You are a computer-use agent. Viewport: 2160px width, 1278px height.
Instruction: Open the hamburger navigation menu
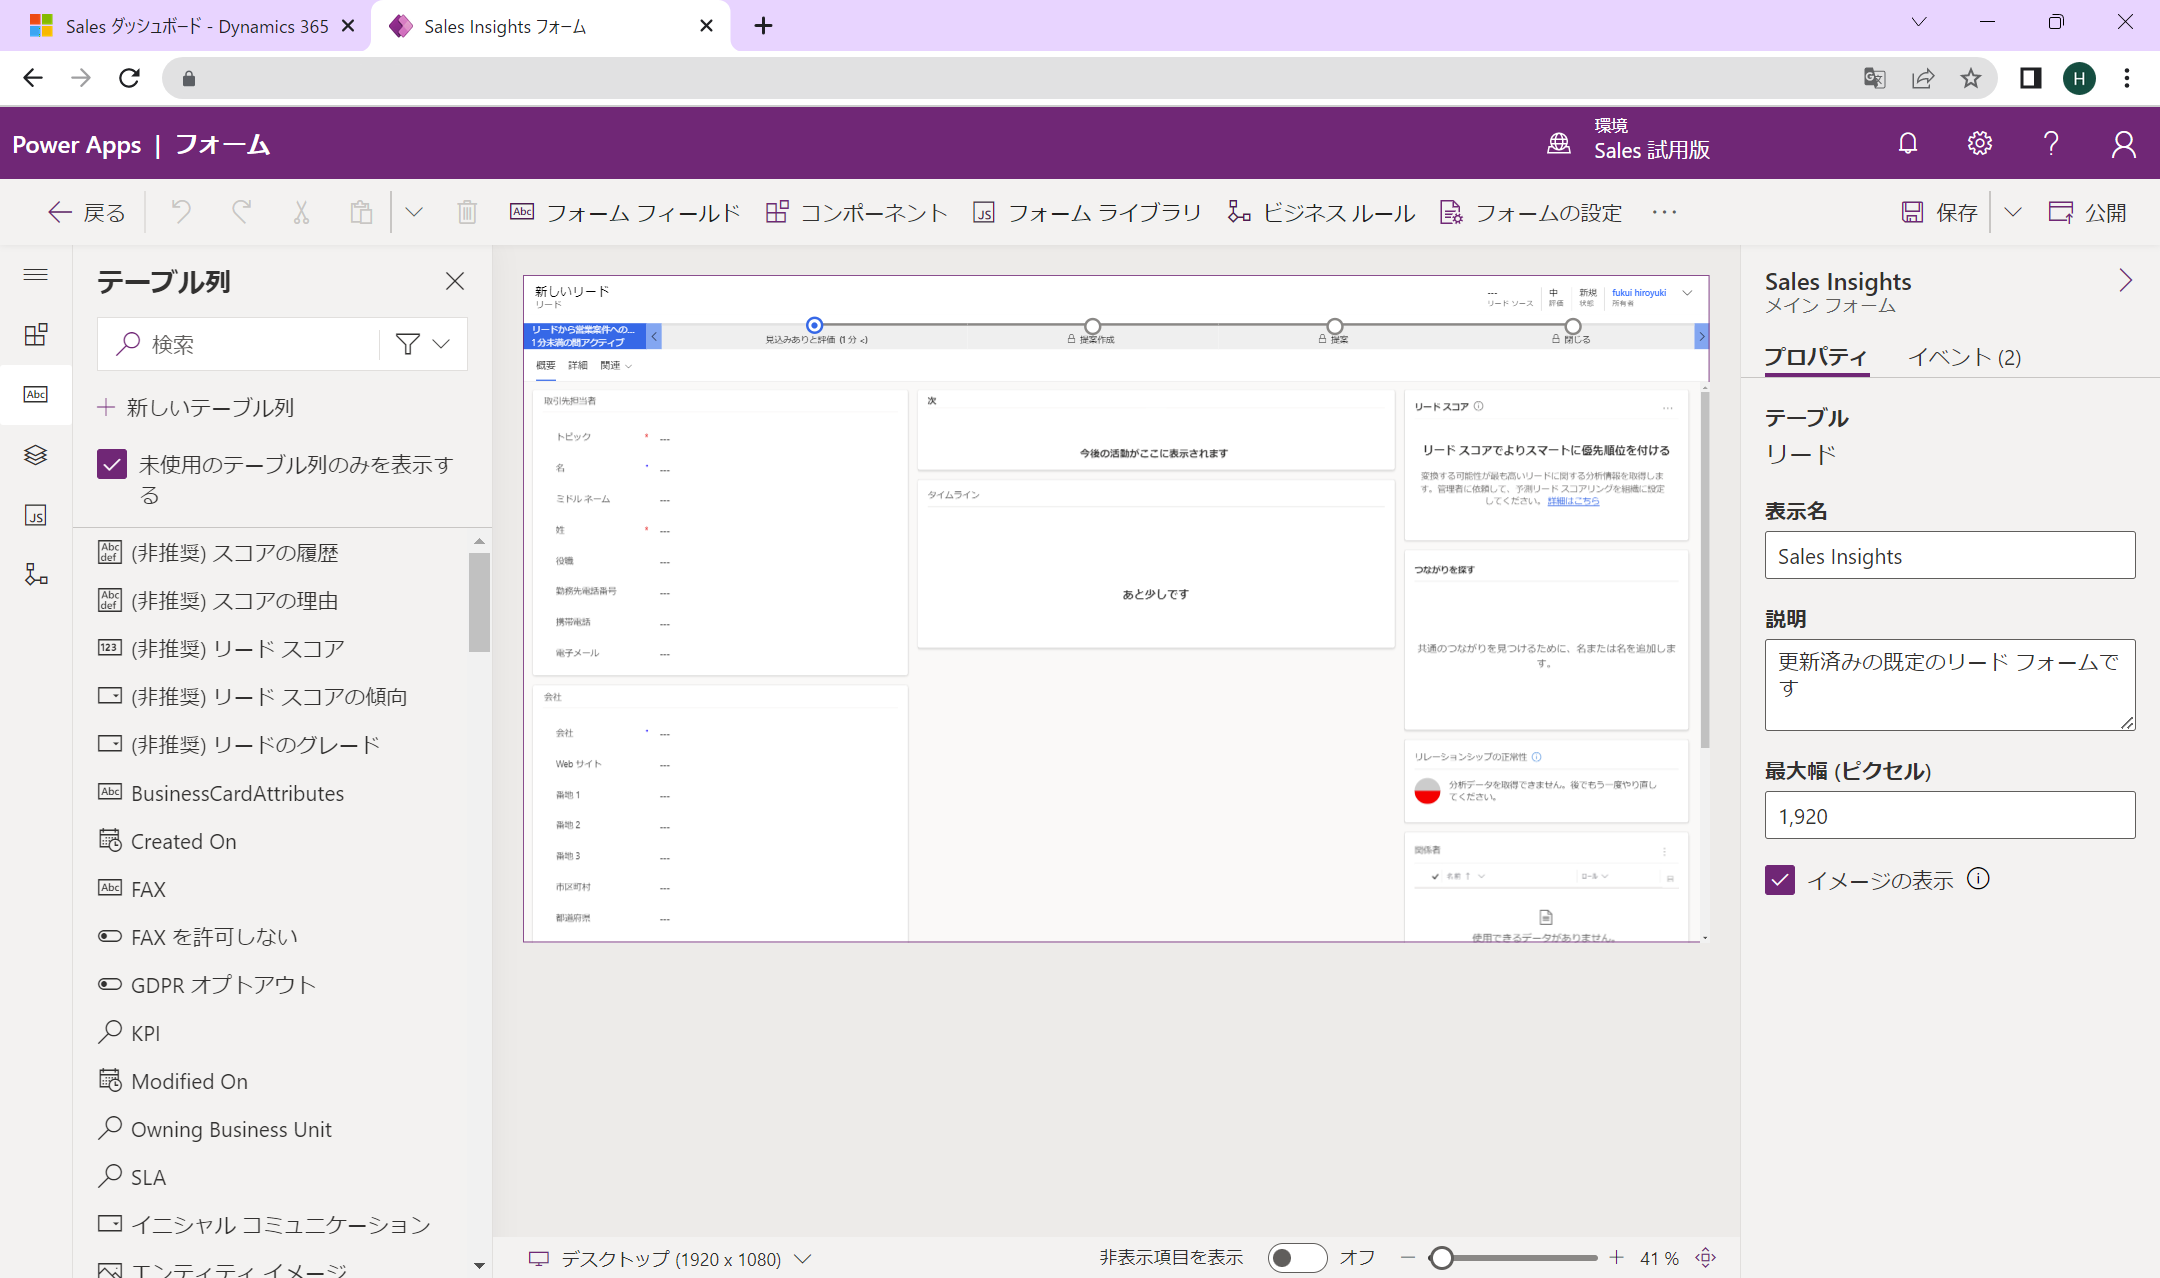(x=36, y=275)
